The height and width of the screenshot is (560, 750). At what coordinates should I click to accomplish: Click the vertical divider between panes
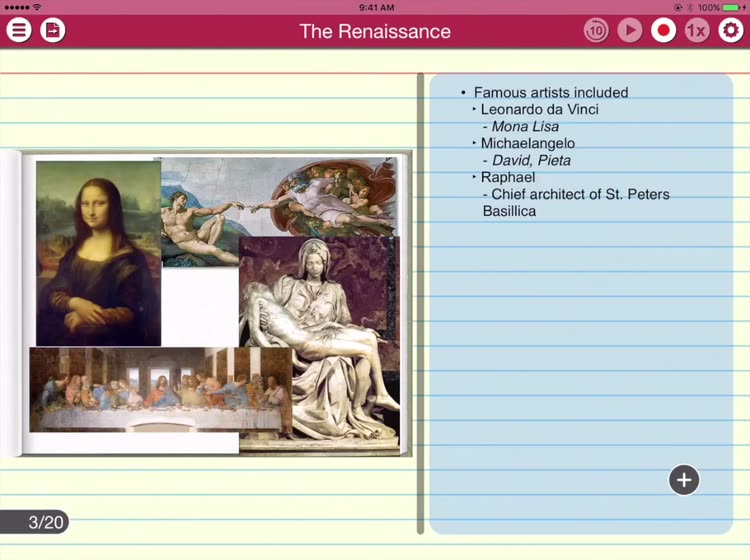pyautogui.click(x=420, y=300)
